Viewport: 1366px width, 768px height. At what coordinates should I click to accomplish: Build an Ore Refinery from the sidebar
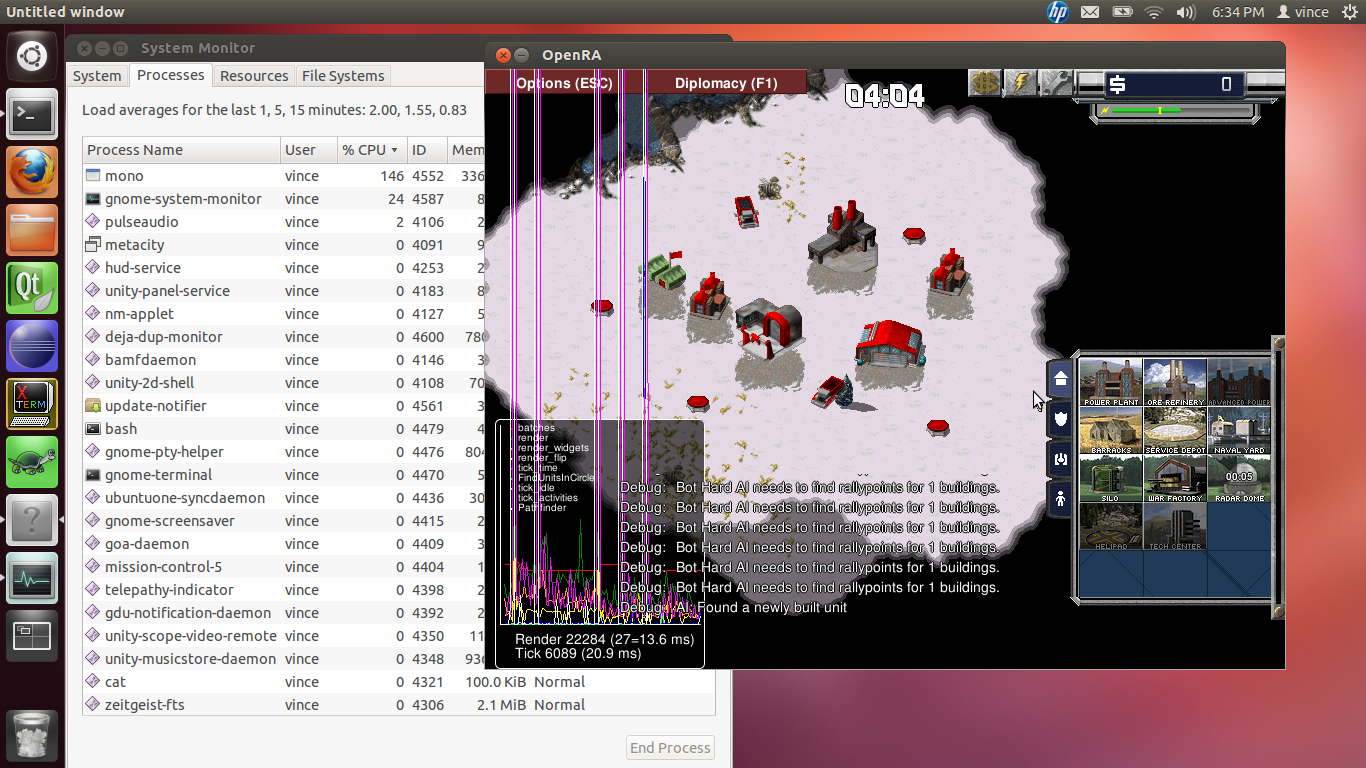pos(1175,383)
